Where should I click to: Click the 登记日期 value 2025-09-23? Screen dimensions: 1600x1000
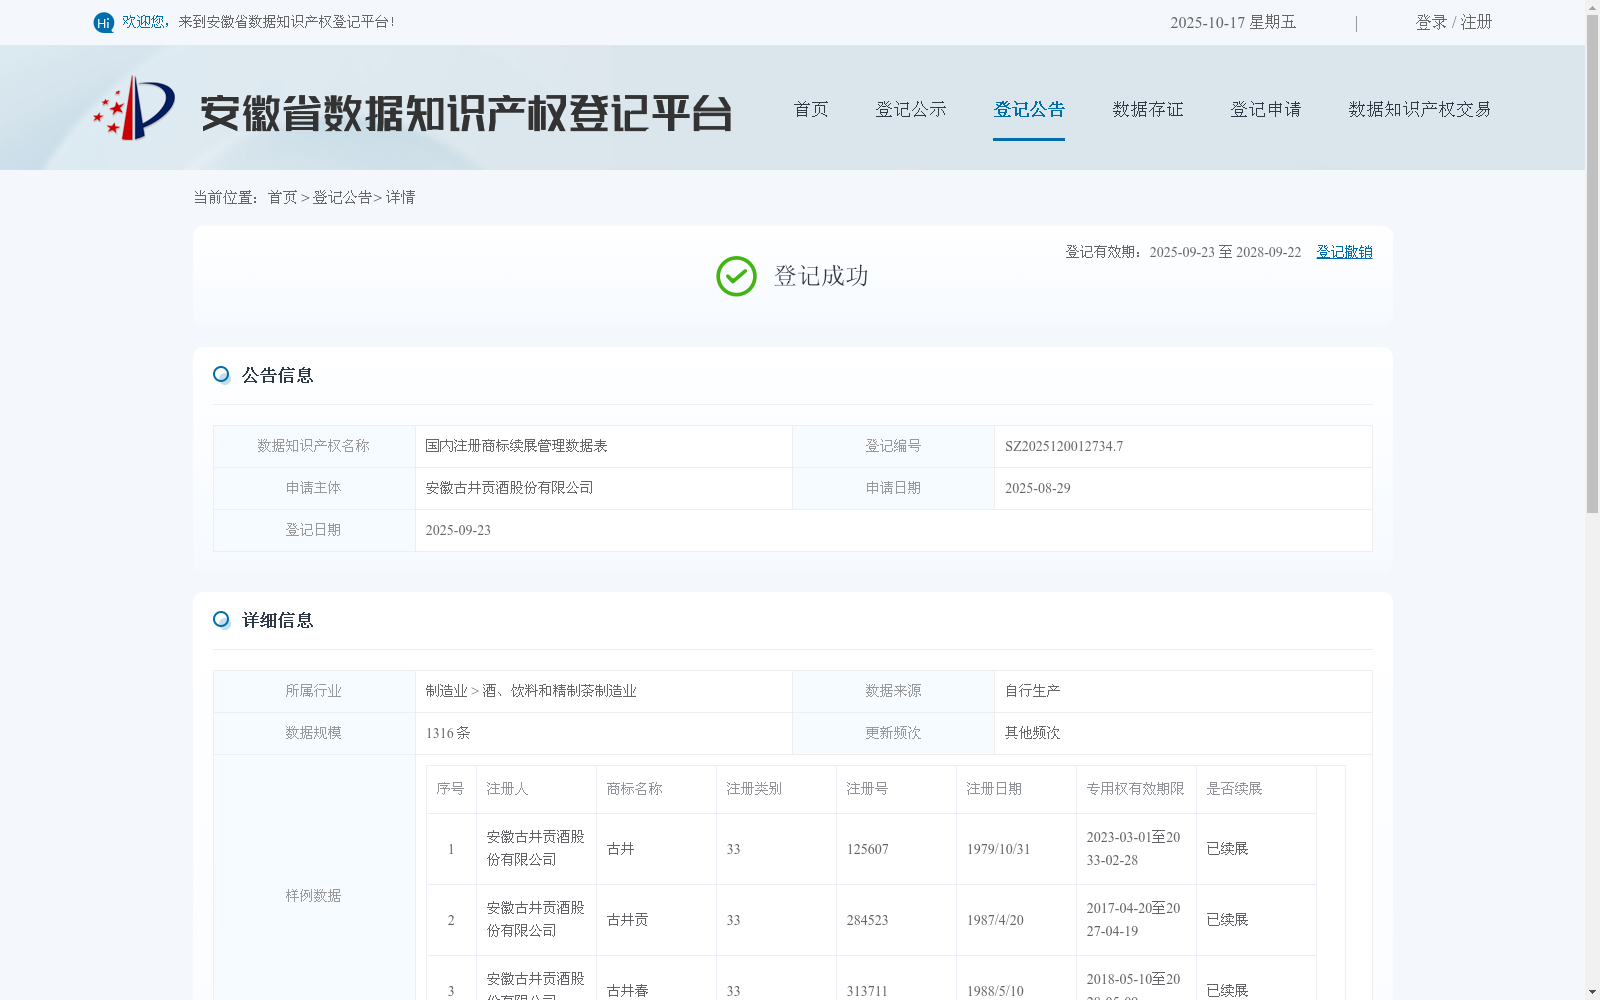pyautogui.click(x=458, y=530)
